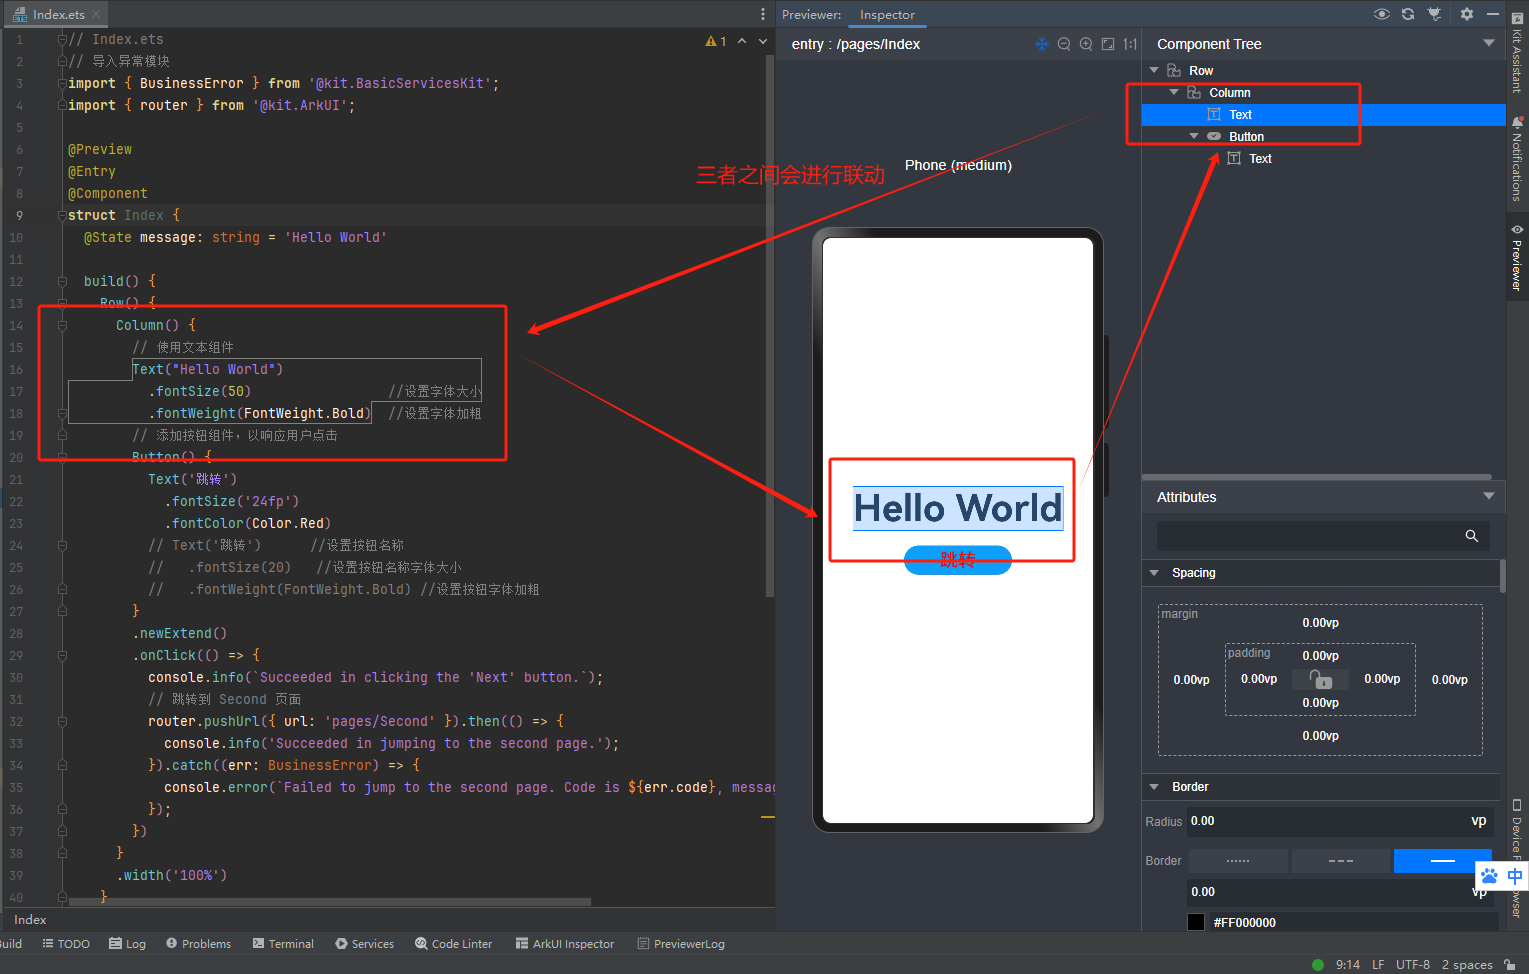Collapse the Button node in Component Tree
This screenshot has height=974, width=1529.
point(1194,136)
